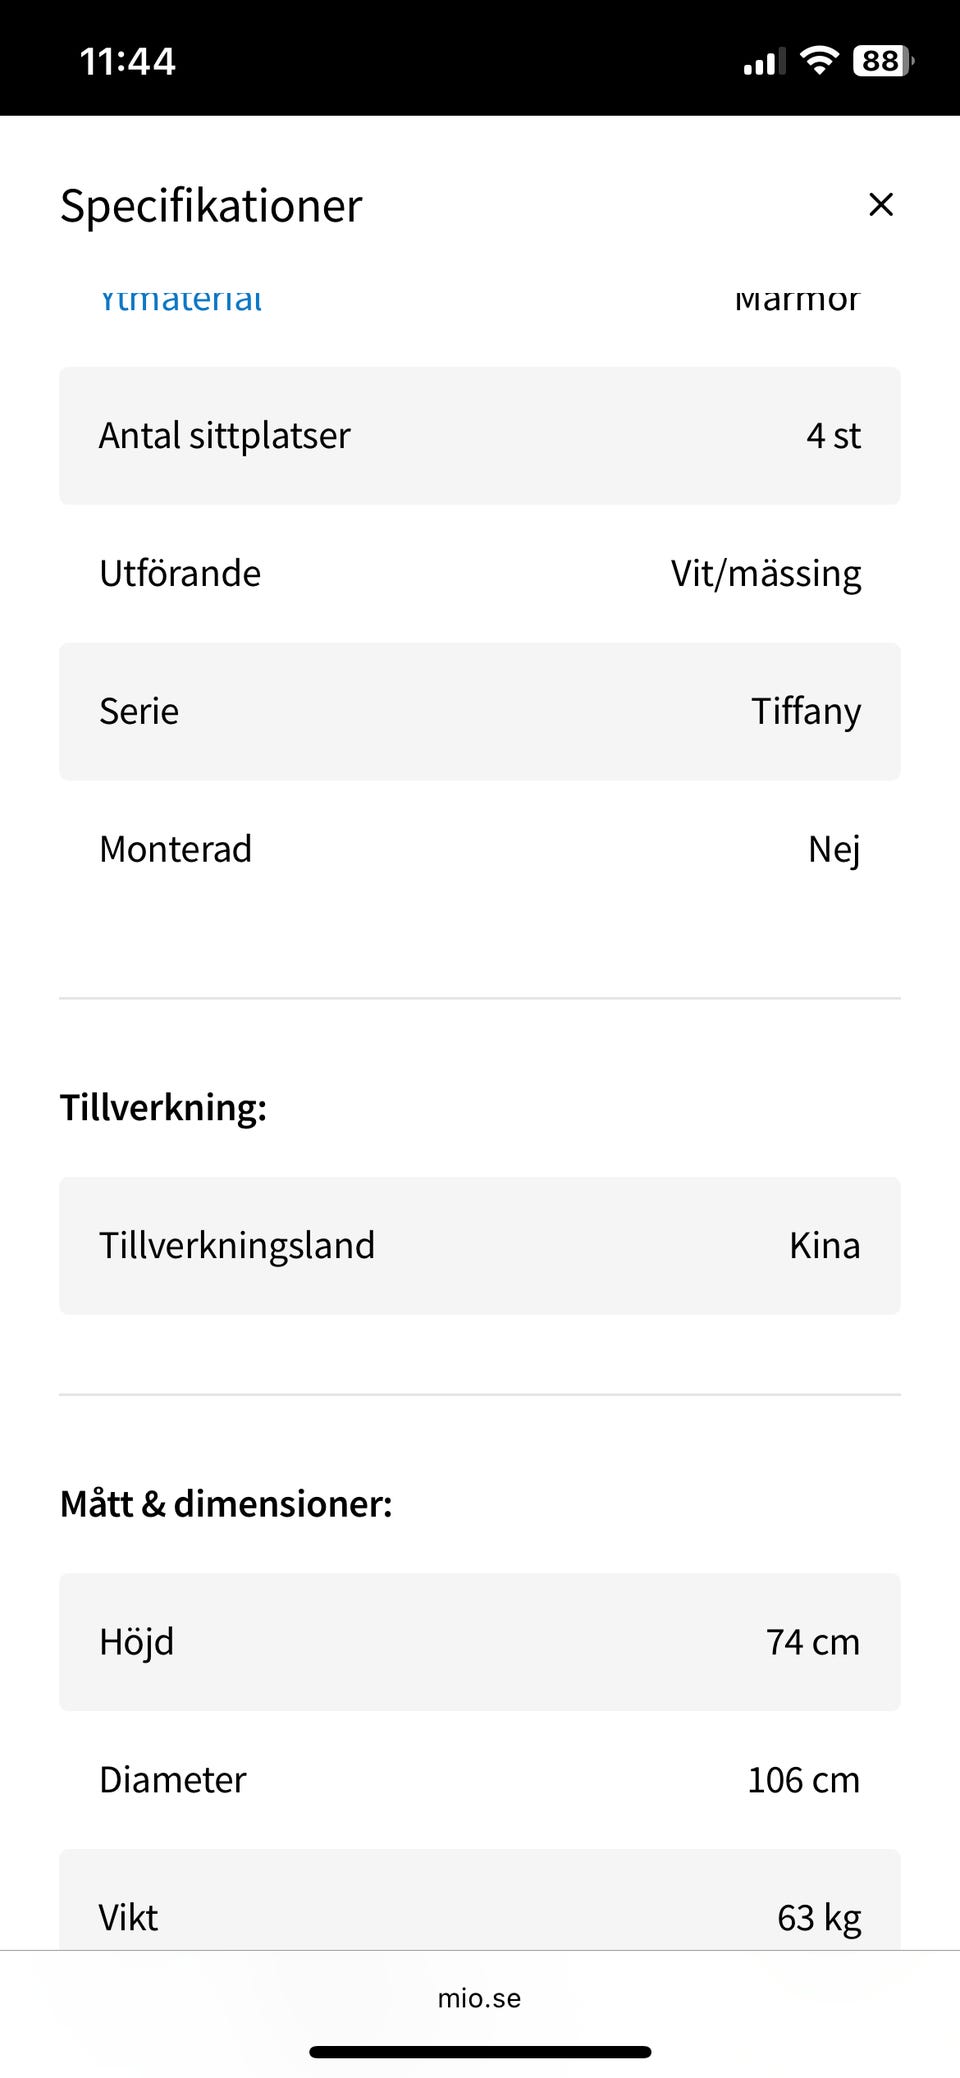Tap the Serie row label
This screenshot has height=2078, width=960.
click(139, 712)
